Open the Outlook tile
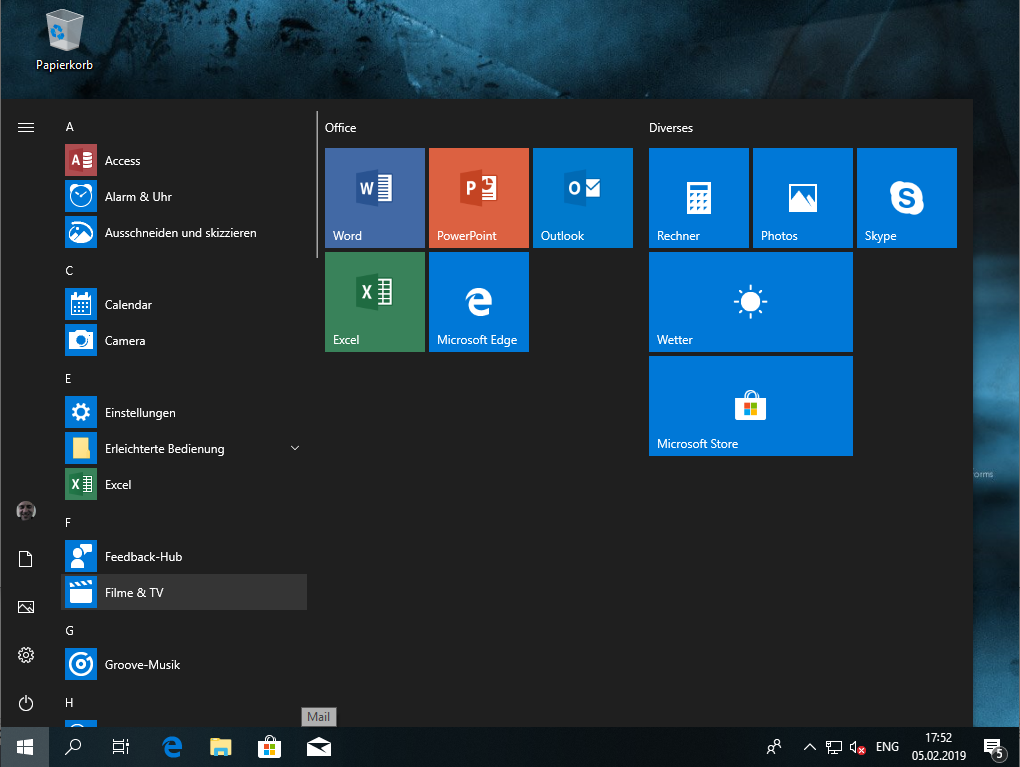This screenshot has width=1020, height=767. click(x=583, y=198)
